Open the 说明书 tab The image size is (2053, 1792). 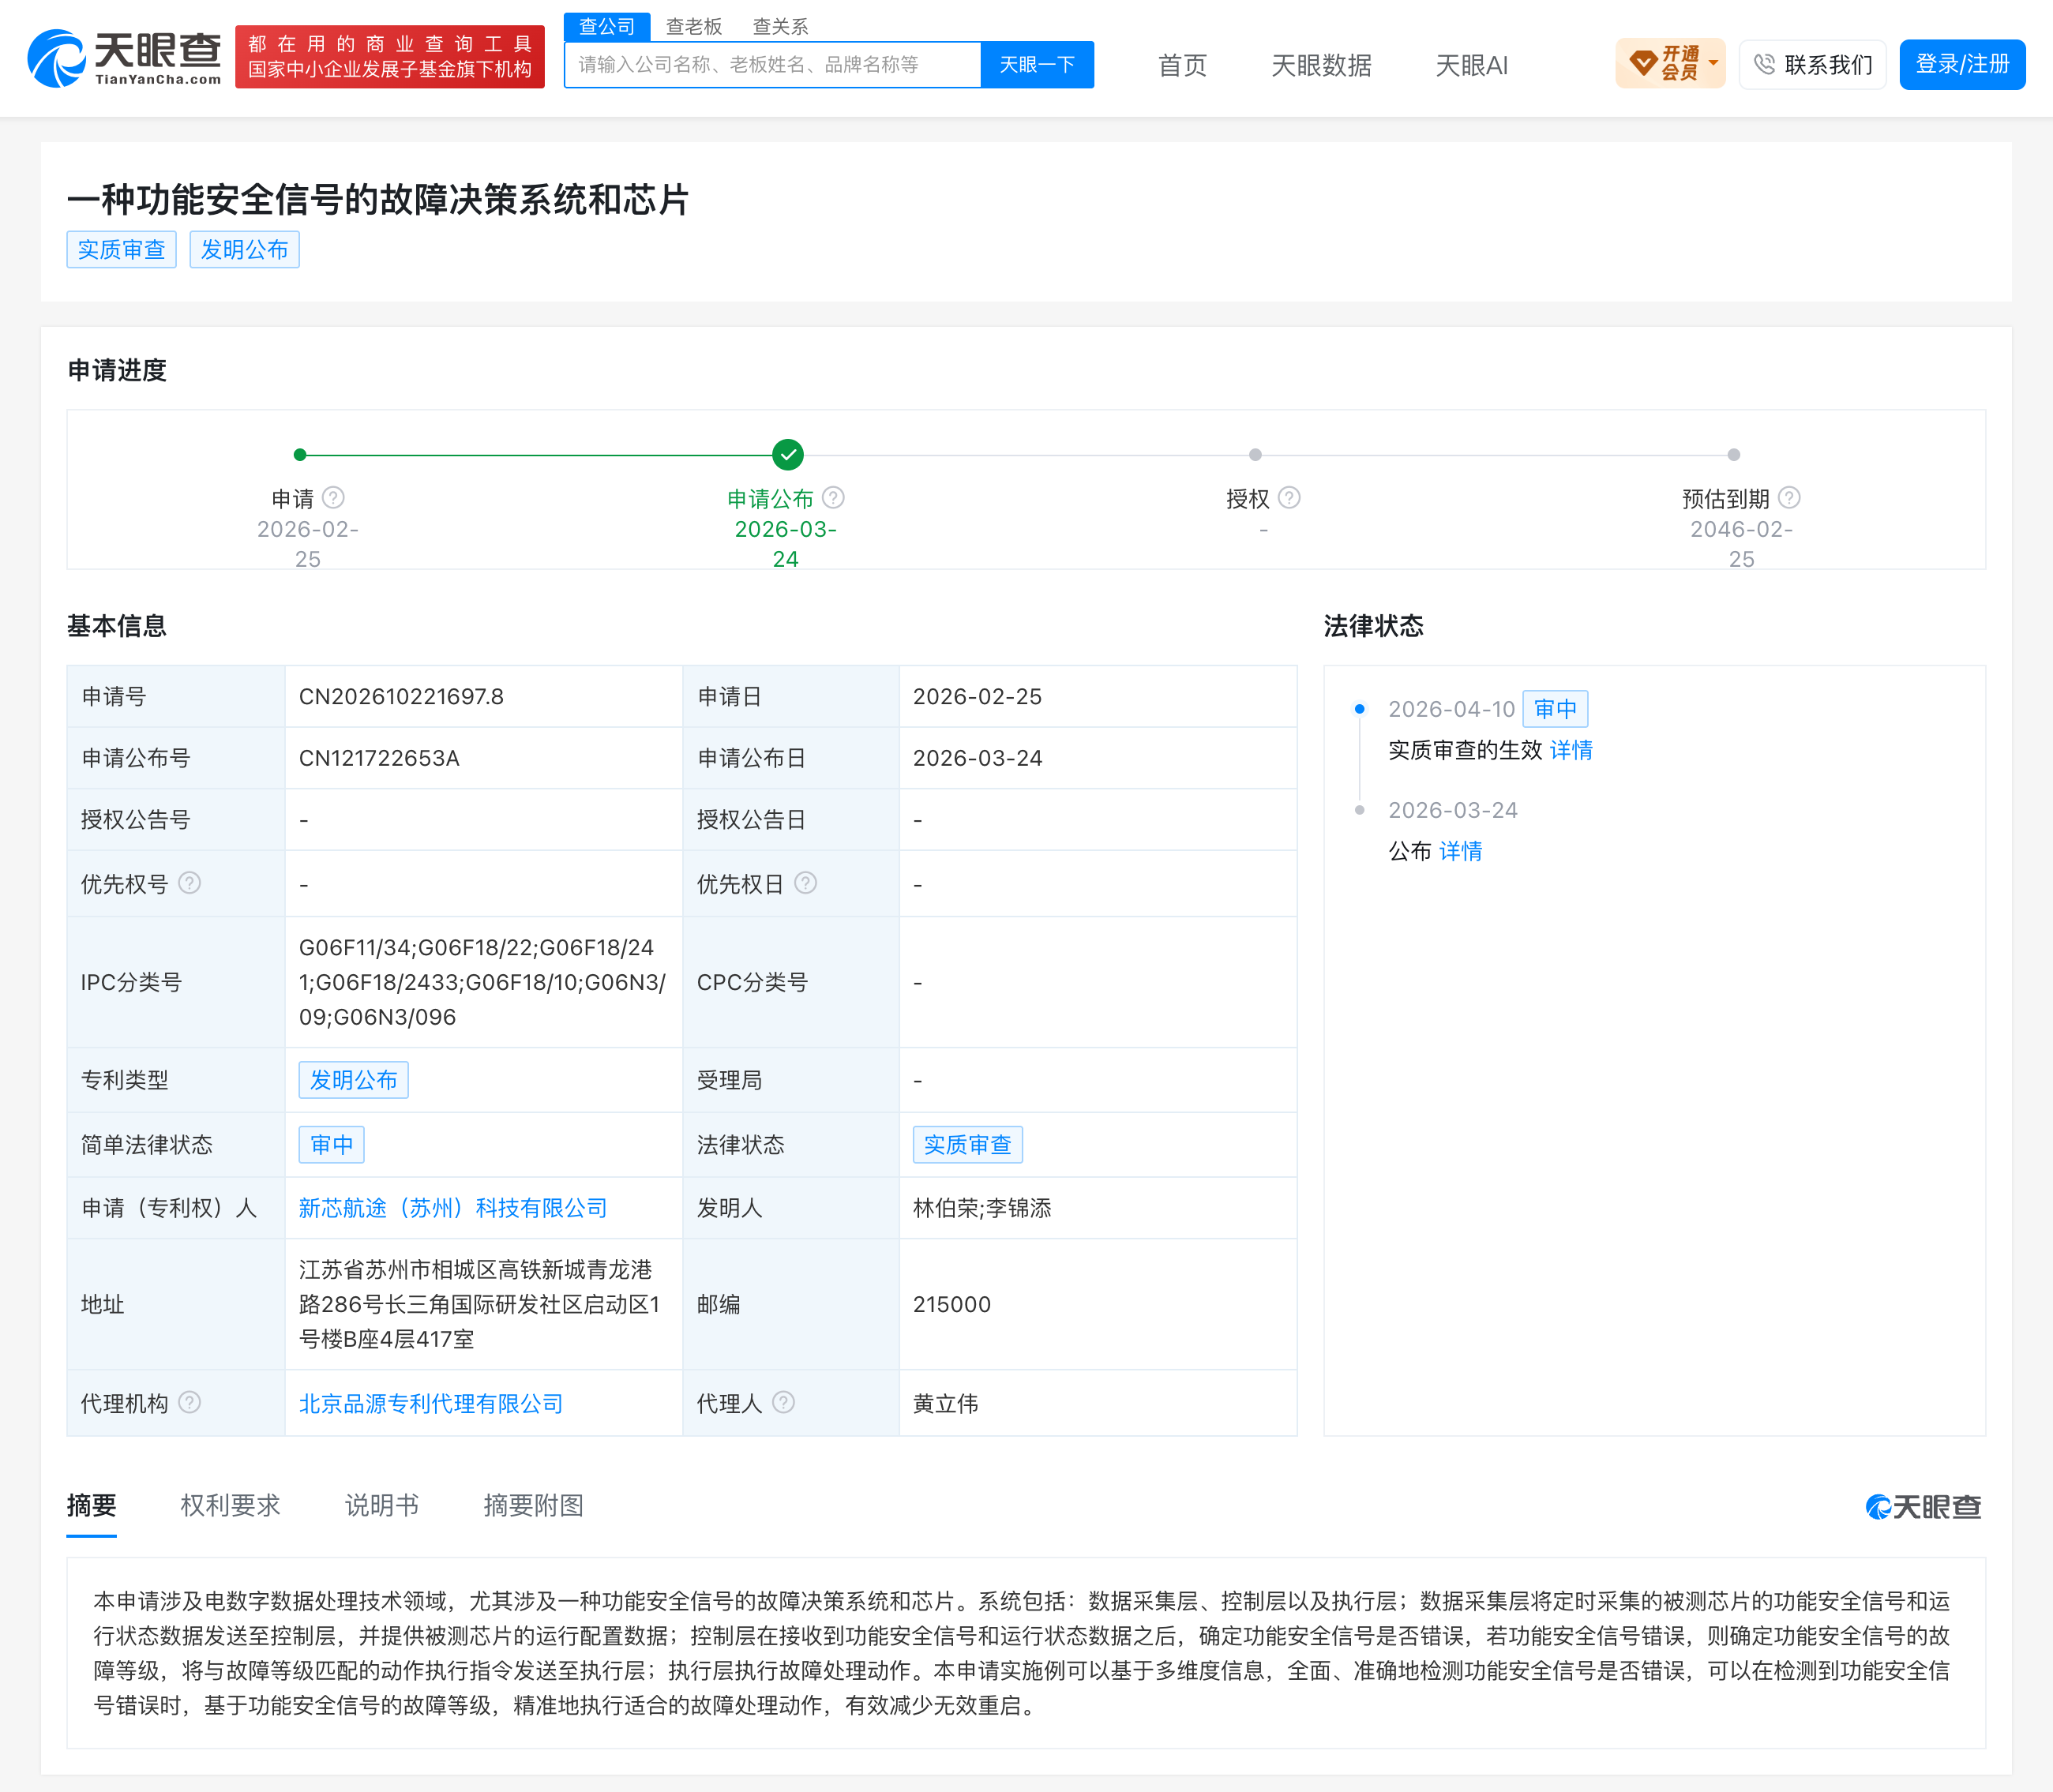(x=382, y=1505)
